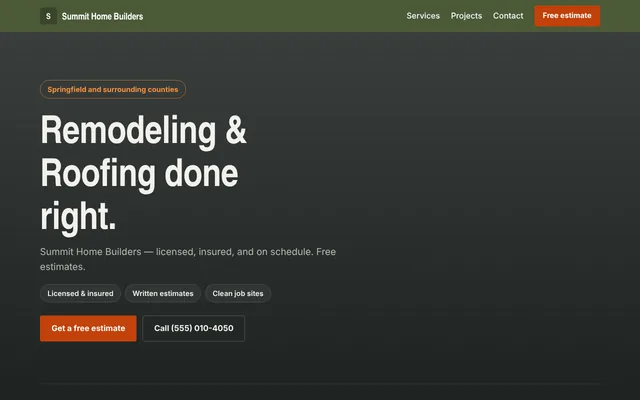Open the Summit Home Builders brand name link
Image resolution: width=640 pixels, height=400 pixels.
pos(102,16)
